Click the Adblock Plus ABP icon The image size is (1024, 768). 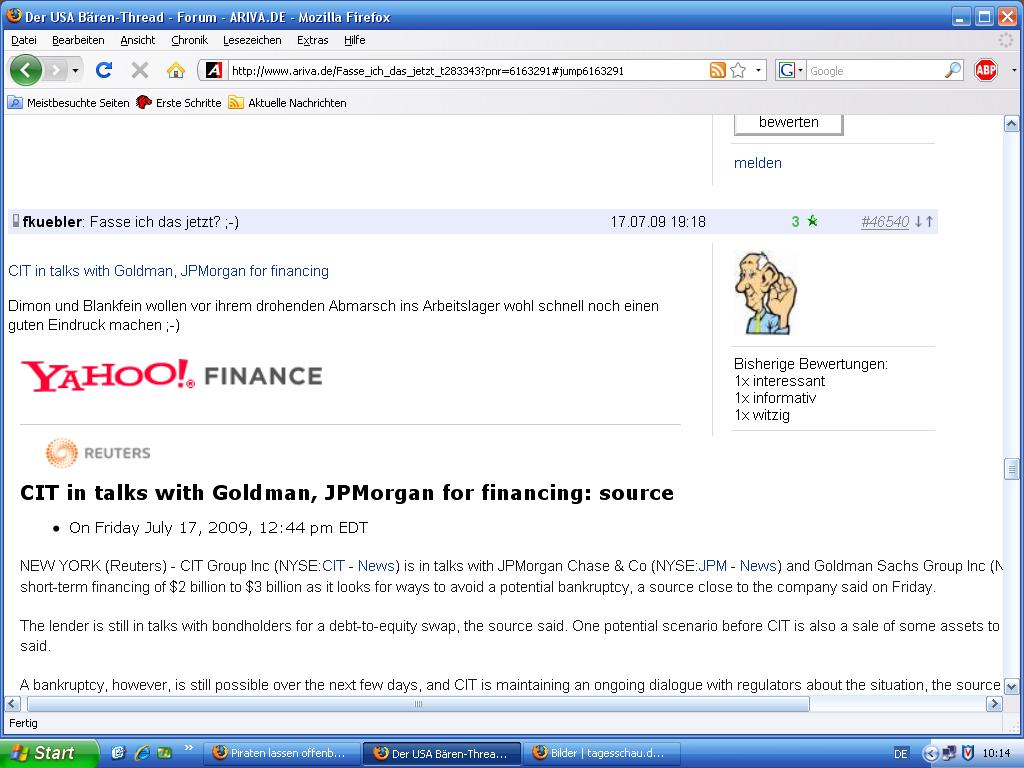[985, 70]
